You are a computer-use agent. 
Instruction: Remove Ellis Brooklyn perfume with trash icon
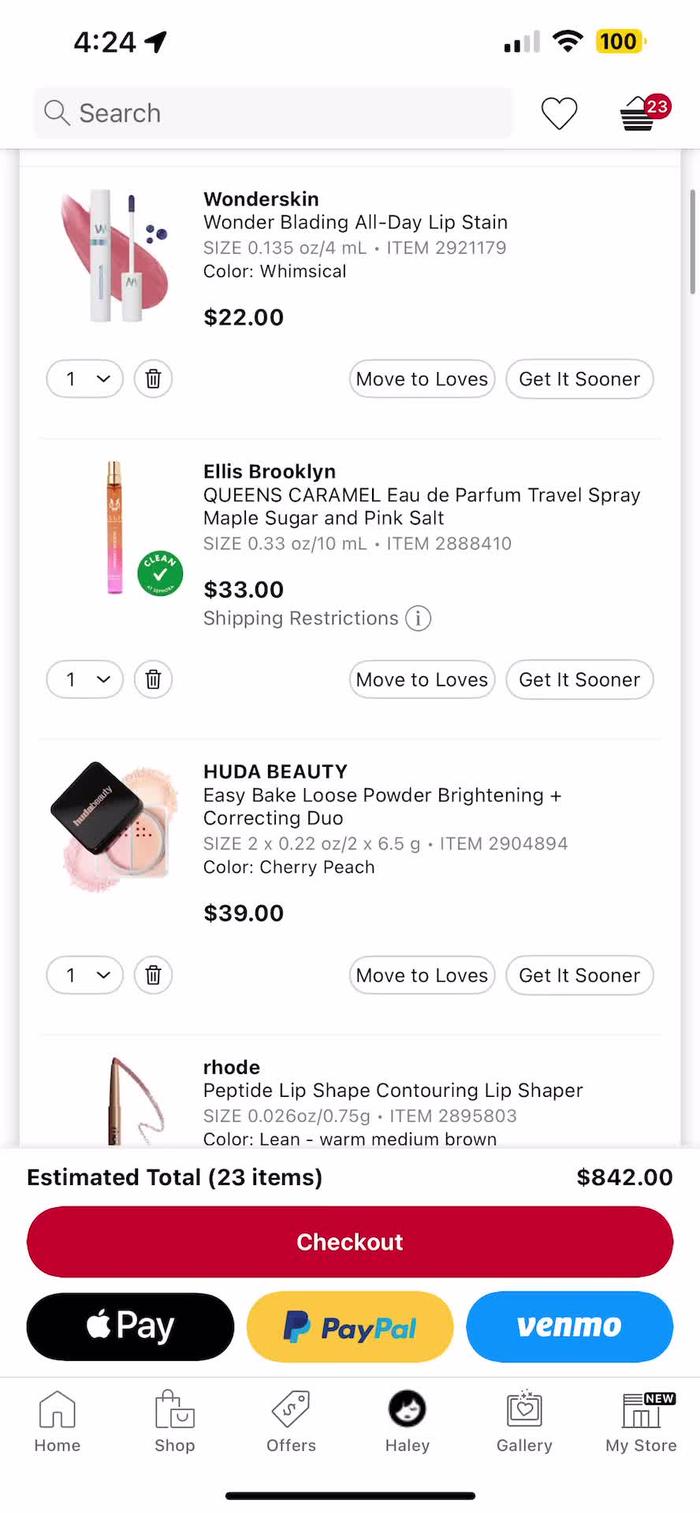tap(153, 679)
